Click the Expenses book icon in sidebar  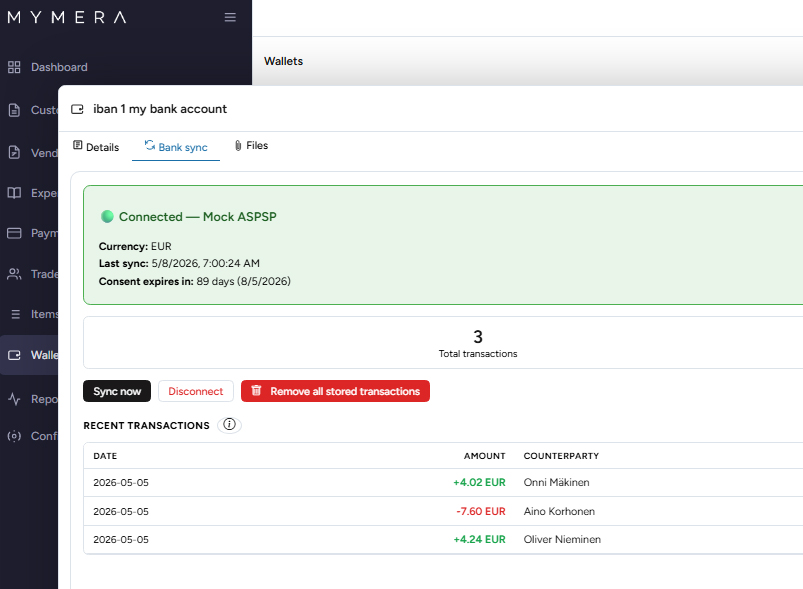(x=14, y=193)
